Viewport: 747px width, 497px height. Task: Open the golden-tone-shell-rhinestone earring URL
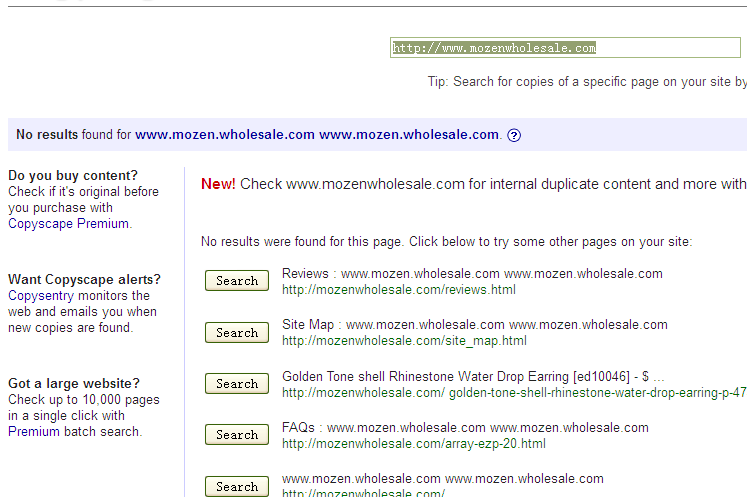tap(514, 393)
